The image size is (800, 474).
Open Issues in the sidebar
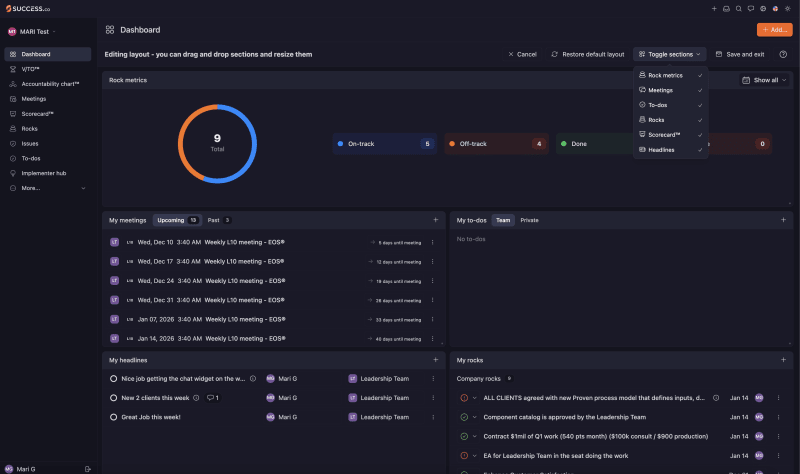[47, 143]
